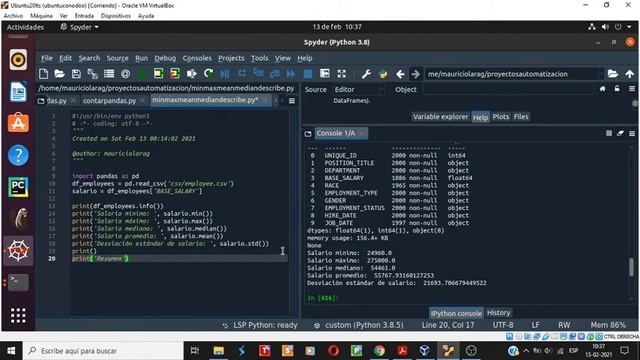640x360 pixels.
Task: Open the File menu
Action: click(47, 58)
